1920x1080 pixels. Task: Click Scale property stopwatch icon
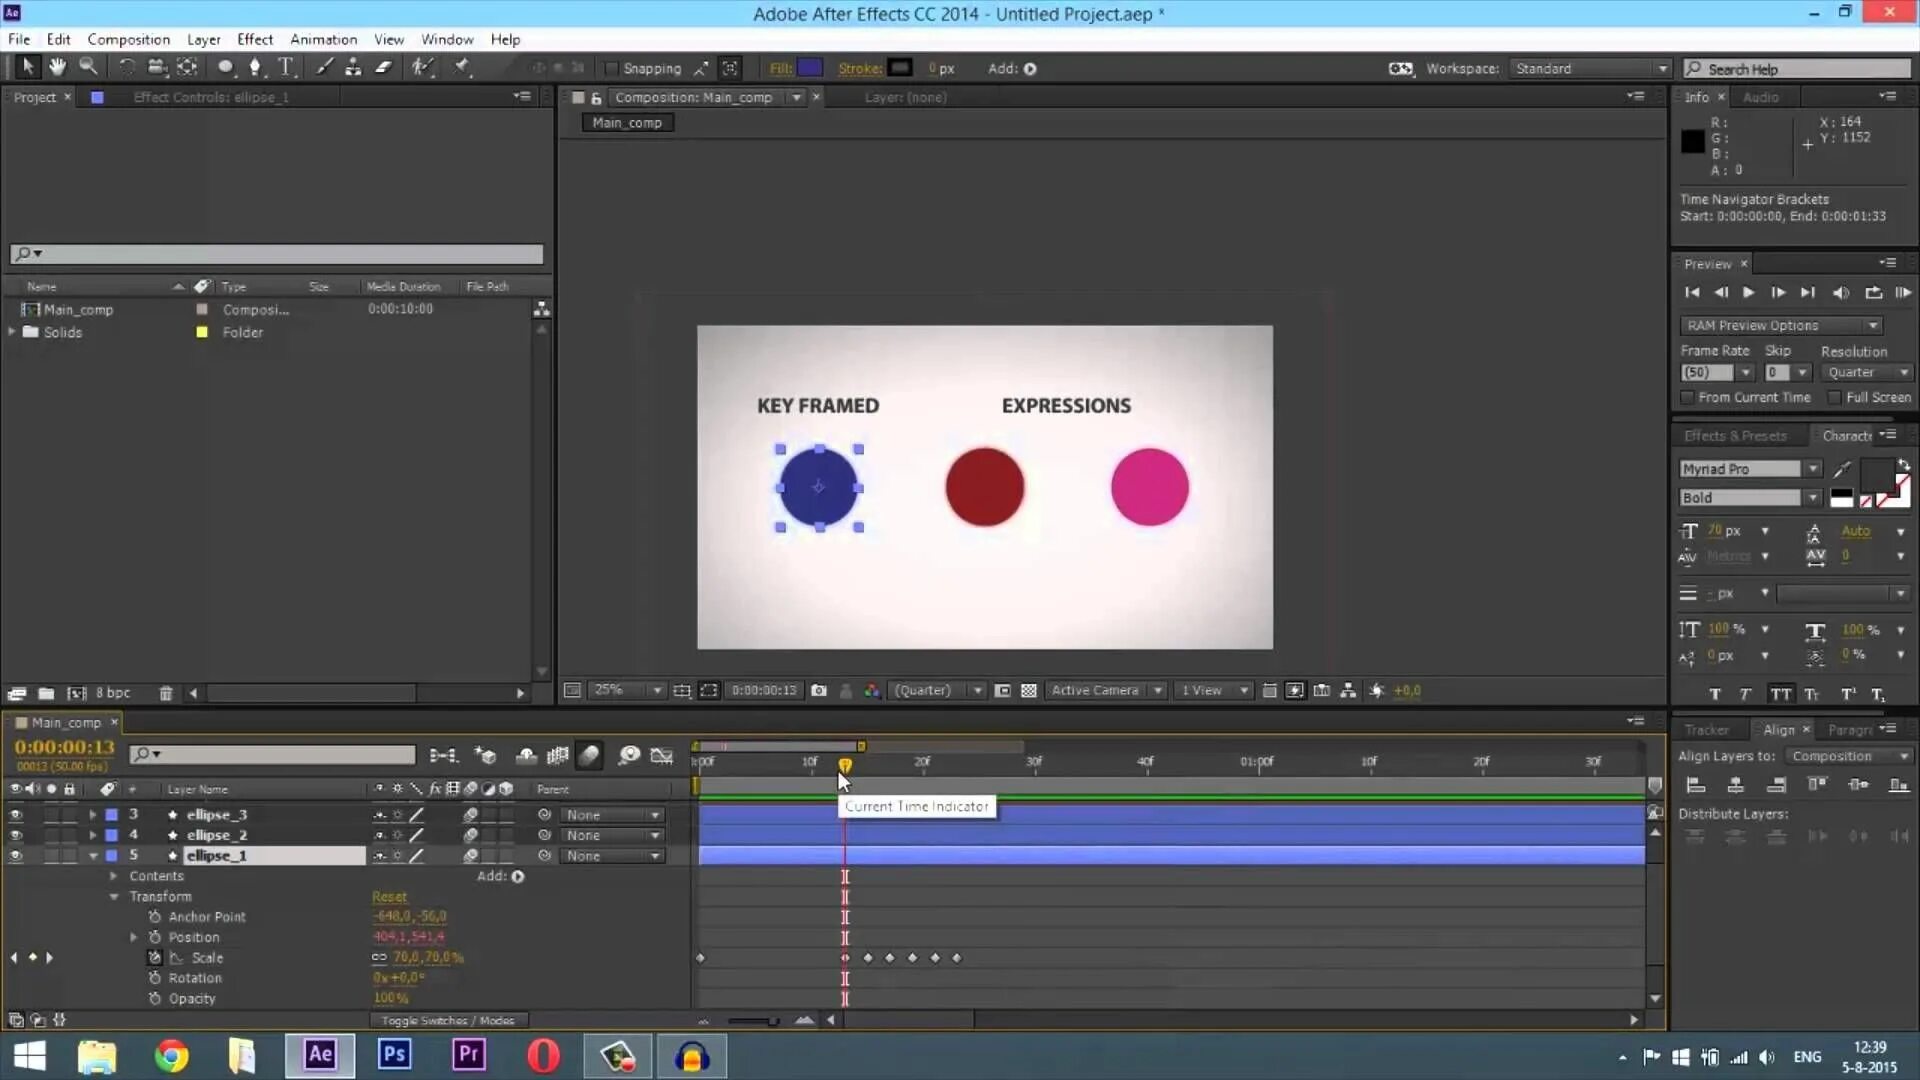pos(155,958)
